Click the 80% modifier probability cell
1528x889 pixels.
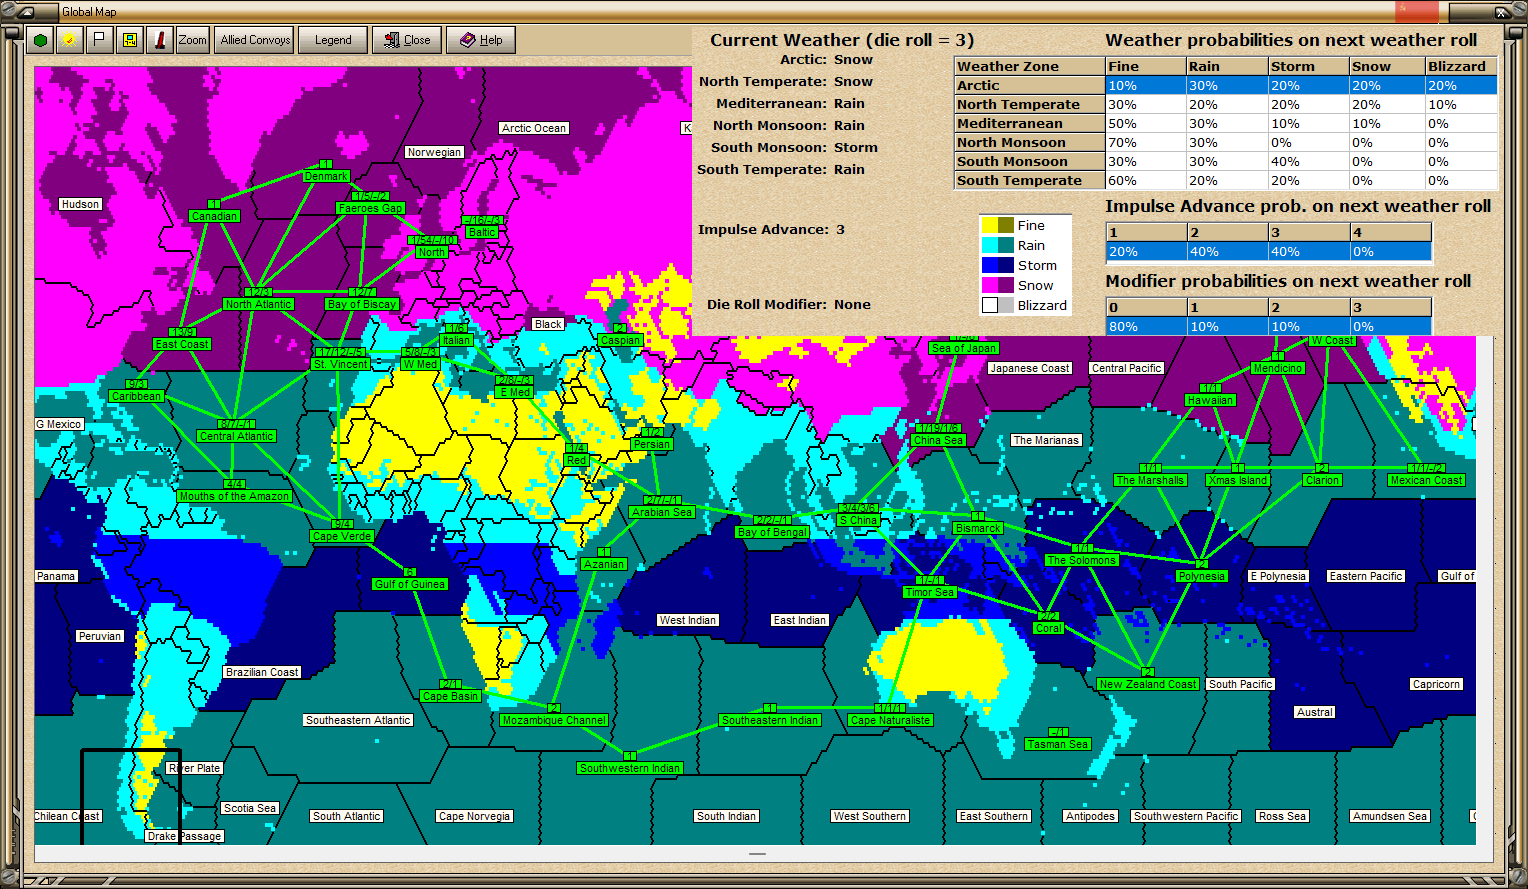point(1146,327)
